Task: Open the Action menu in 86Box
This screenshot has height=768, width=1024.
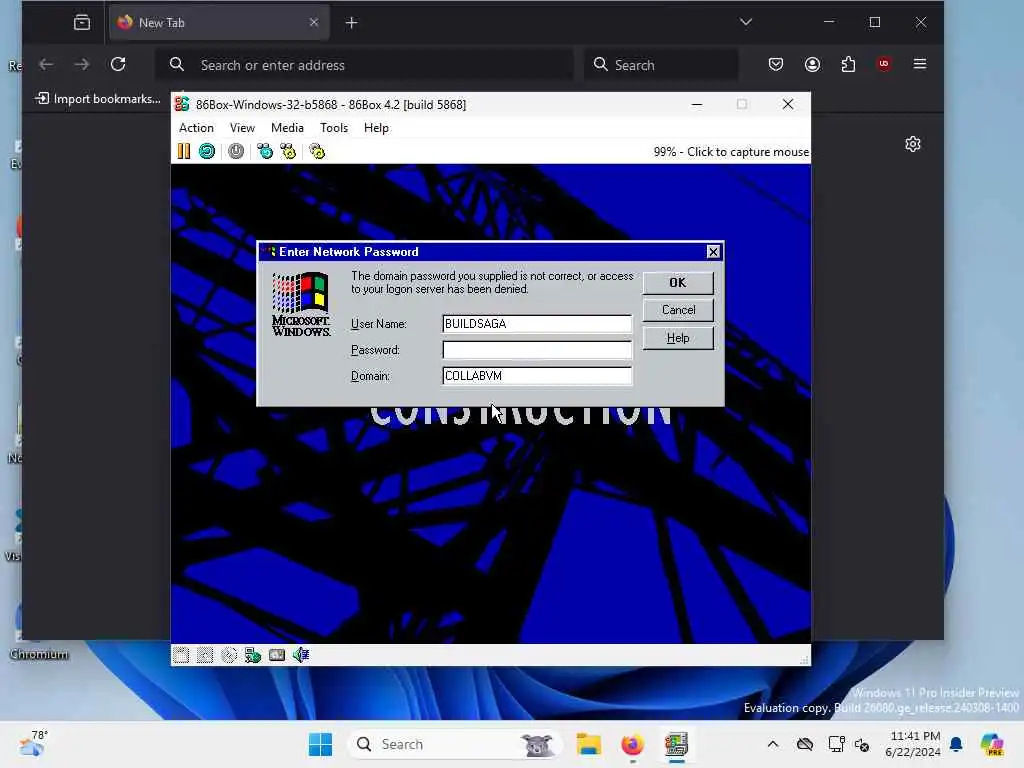Action: point(196,128)
